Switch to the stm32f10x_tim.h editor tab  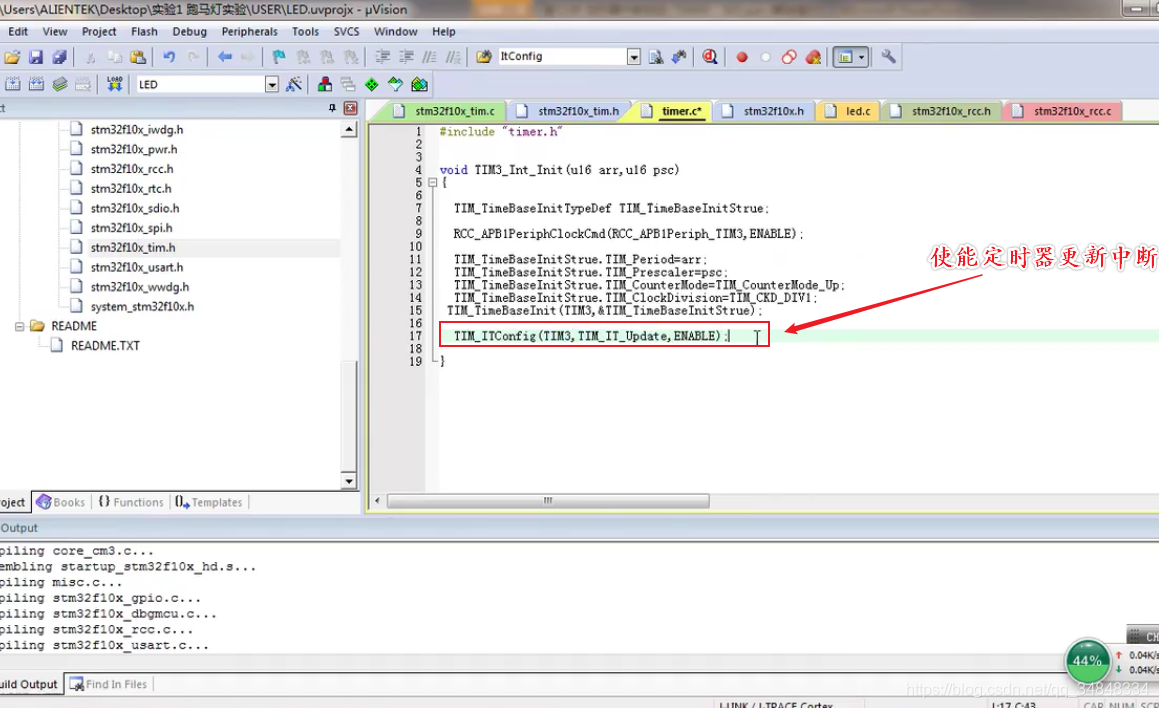(569, 111)
